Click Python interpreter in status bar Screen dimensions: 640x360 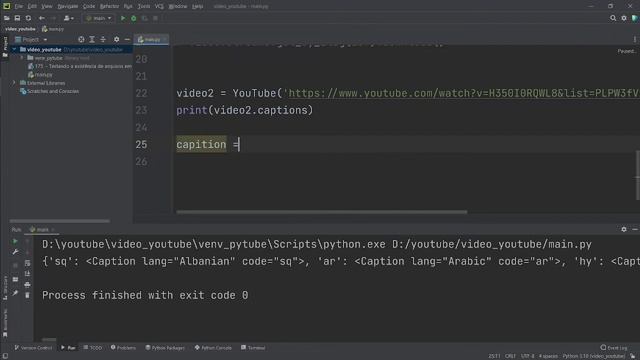coord(593,356)
